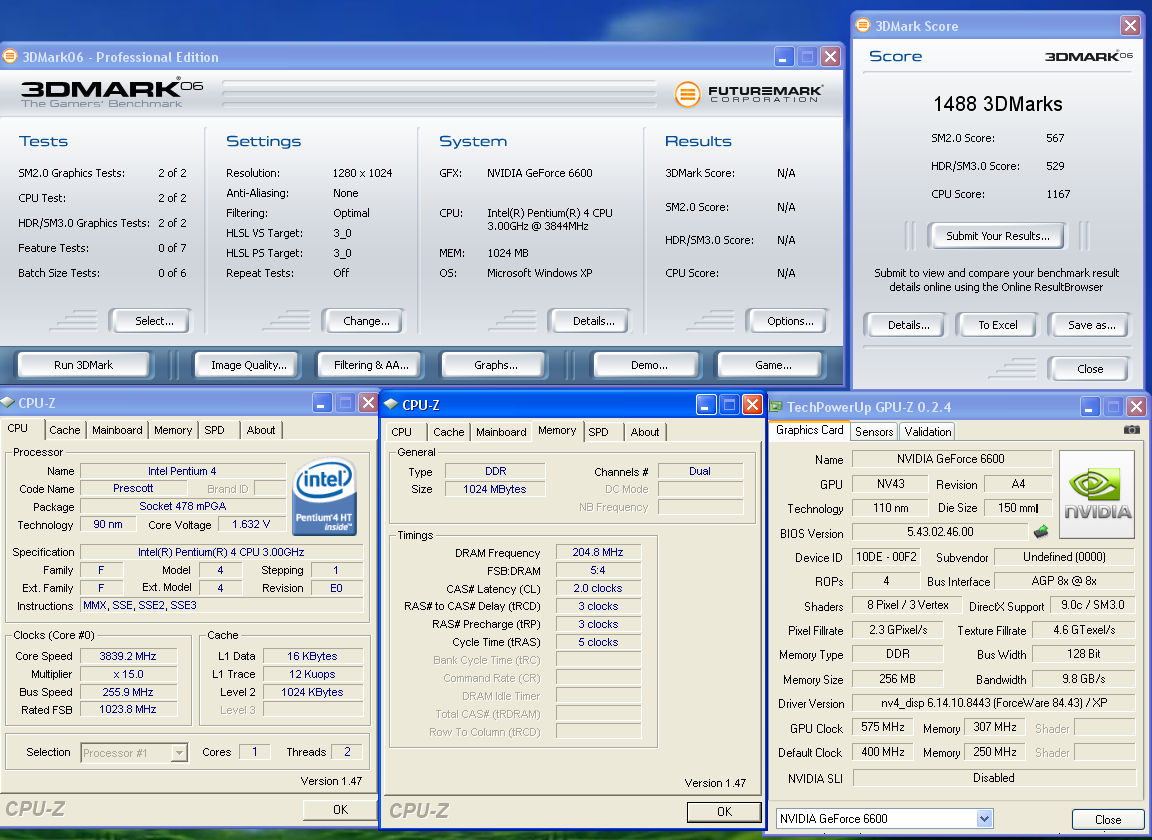Click the Driver Version nv4_disp field
This screenshot has height=840, width=1152.
pos(993,703)
